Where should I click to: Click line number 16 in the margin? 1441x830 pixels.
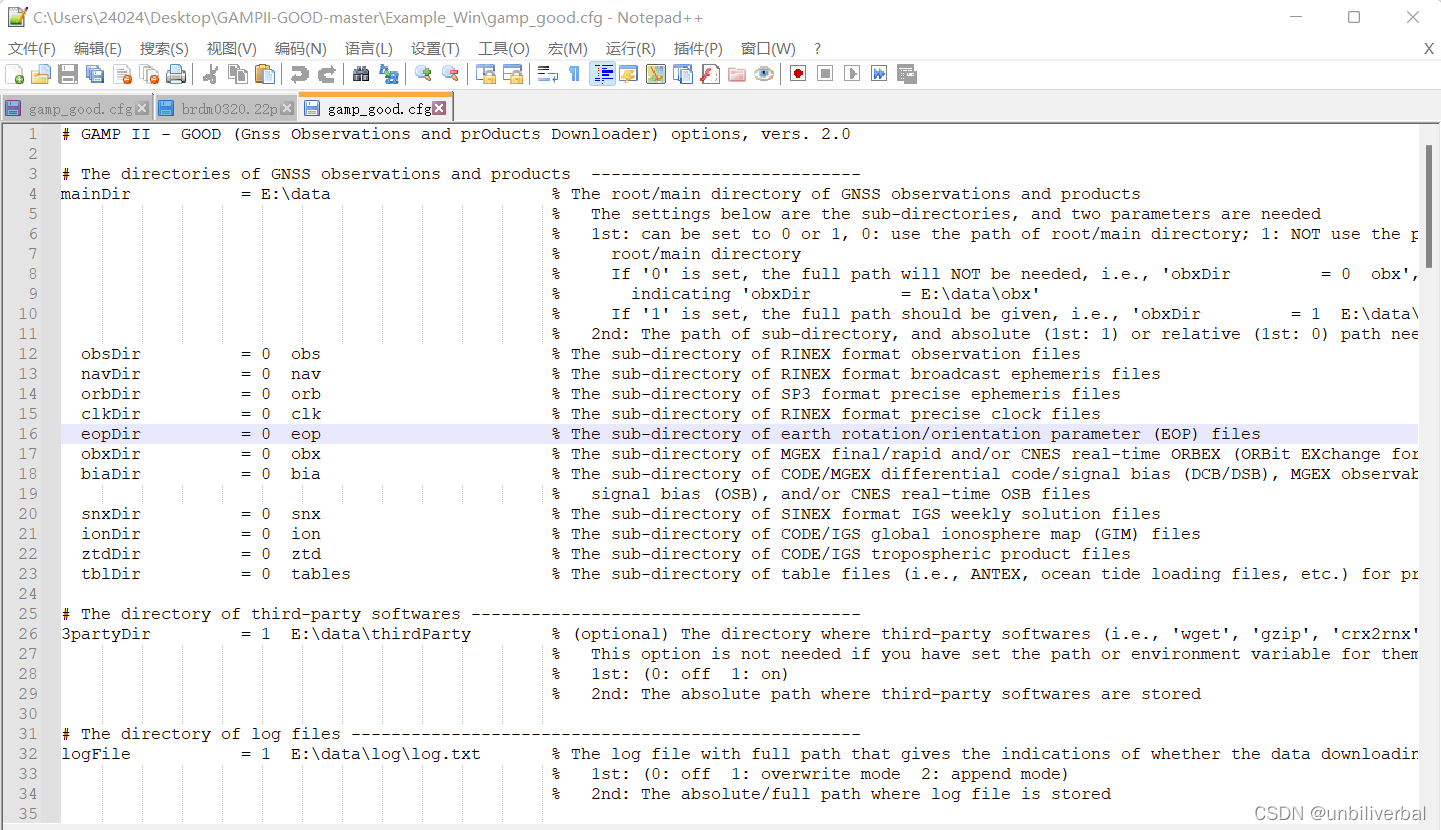[x=28, y=434]
